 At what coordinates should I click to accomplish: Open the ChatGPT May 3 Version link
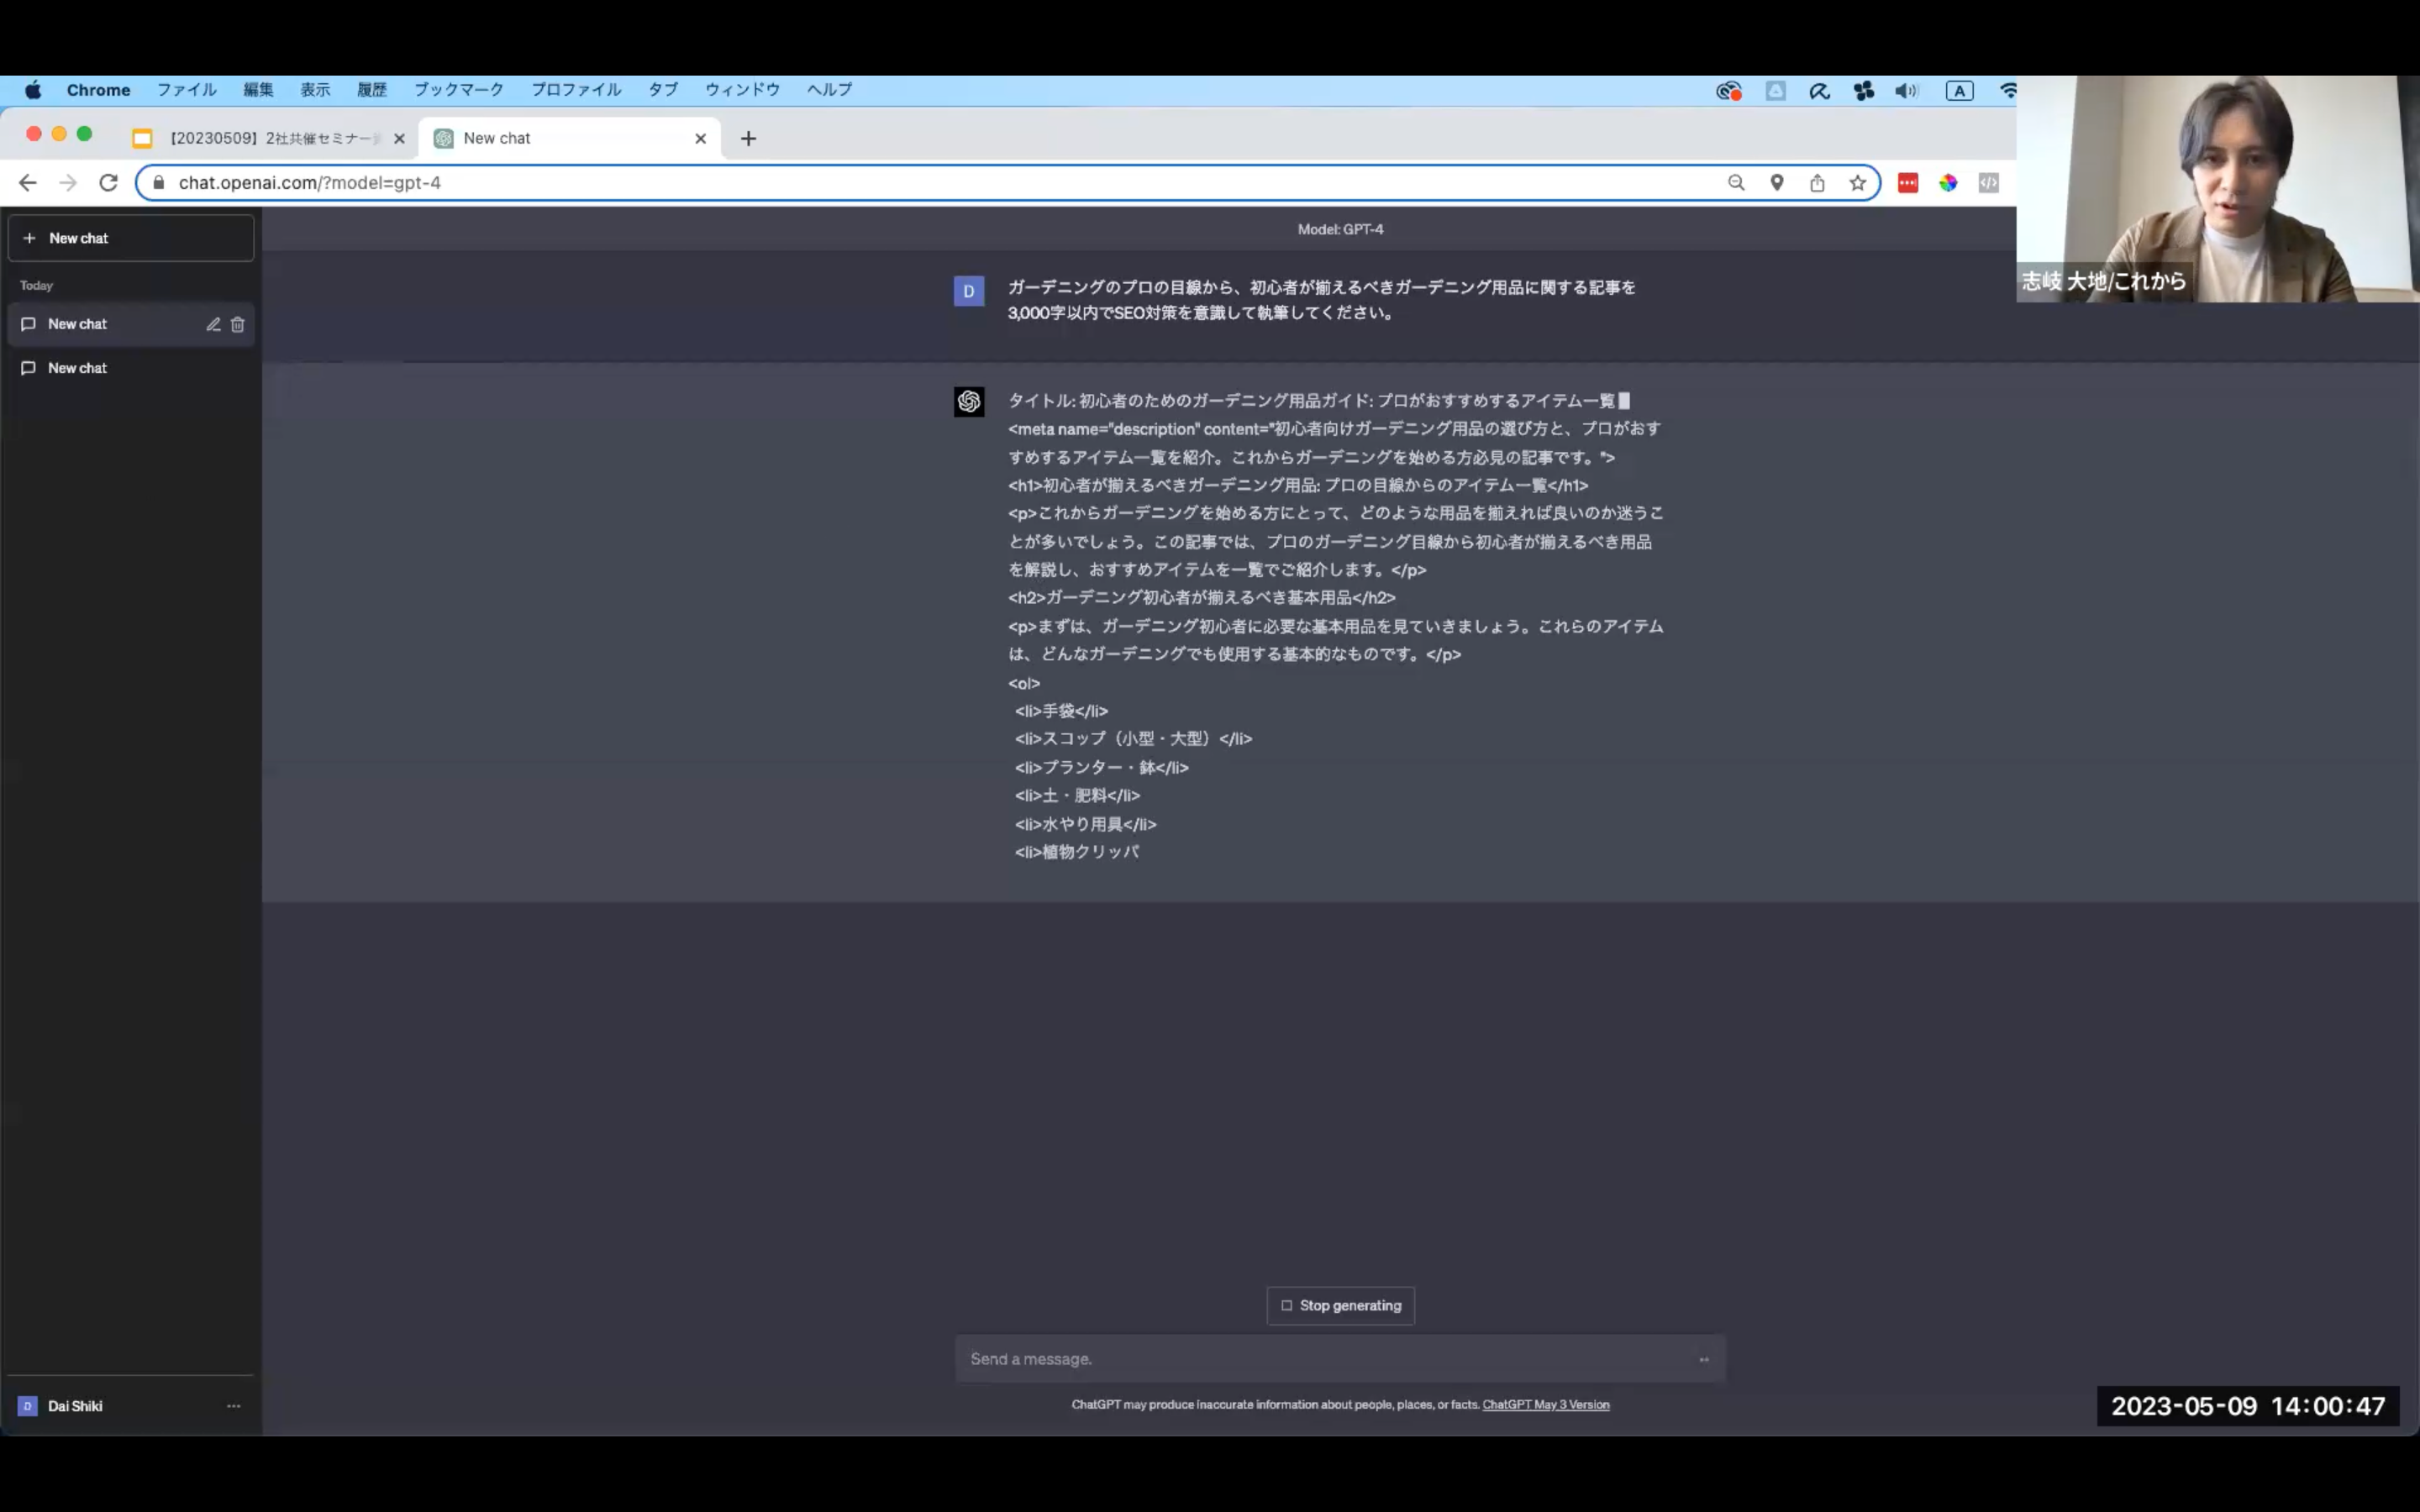(1545, 1405)
